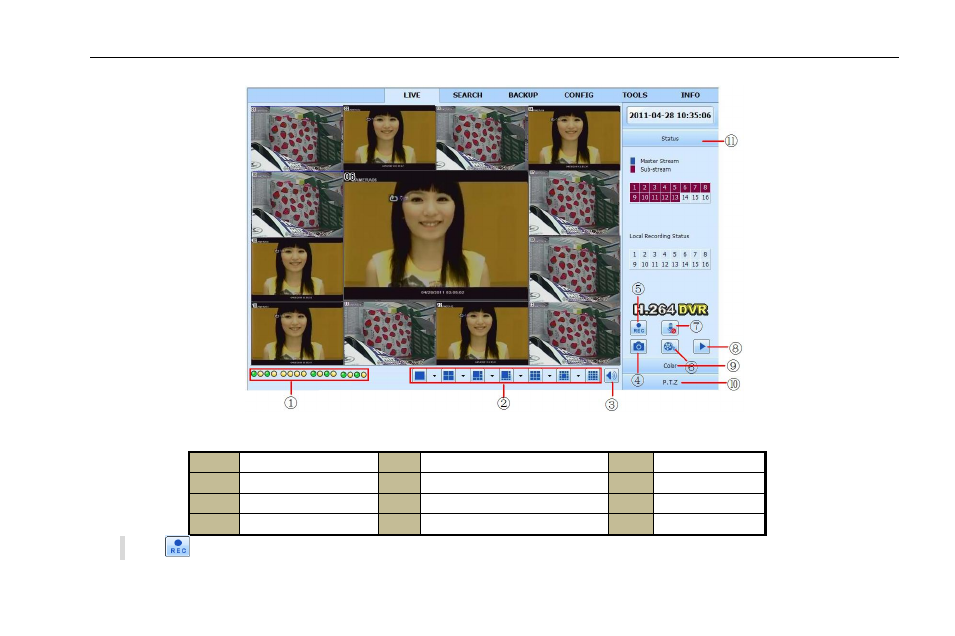Toggle channel 16 in Local Recording Status grid
The width and height of the screenshot is (955, 636).
coord(705,264)
